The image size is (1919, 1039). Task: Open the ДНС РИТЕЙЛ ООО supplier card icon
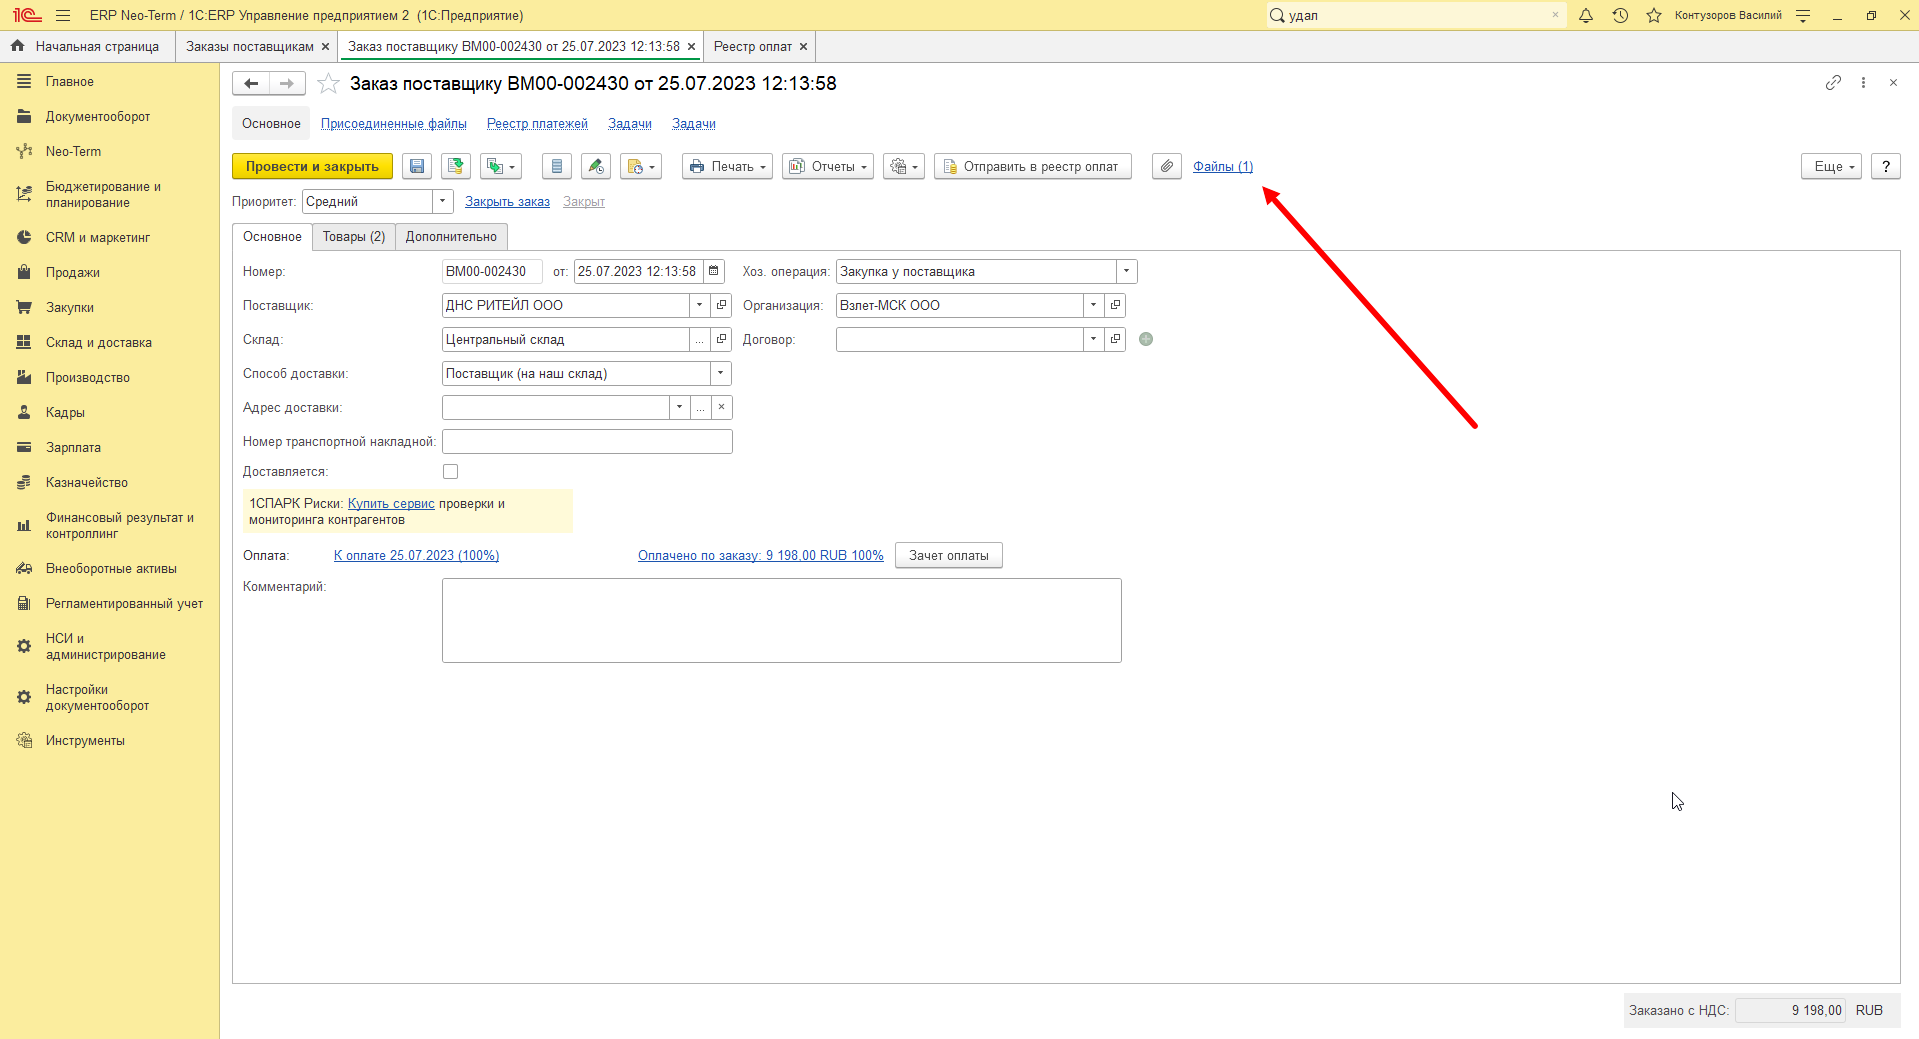[x=722, y=305]
